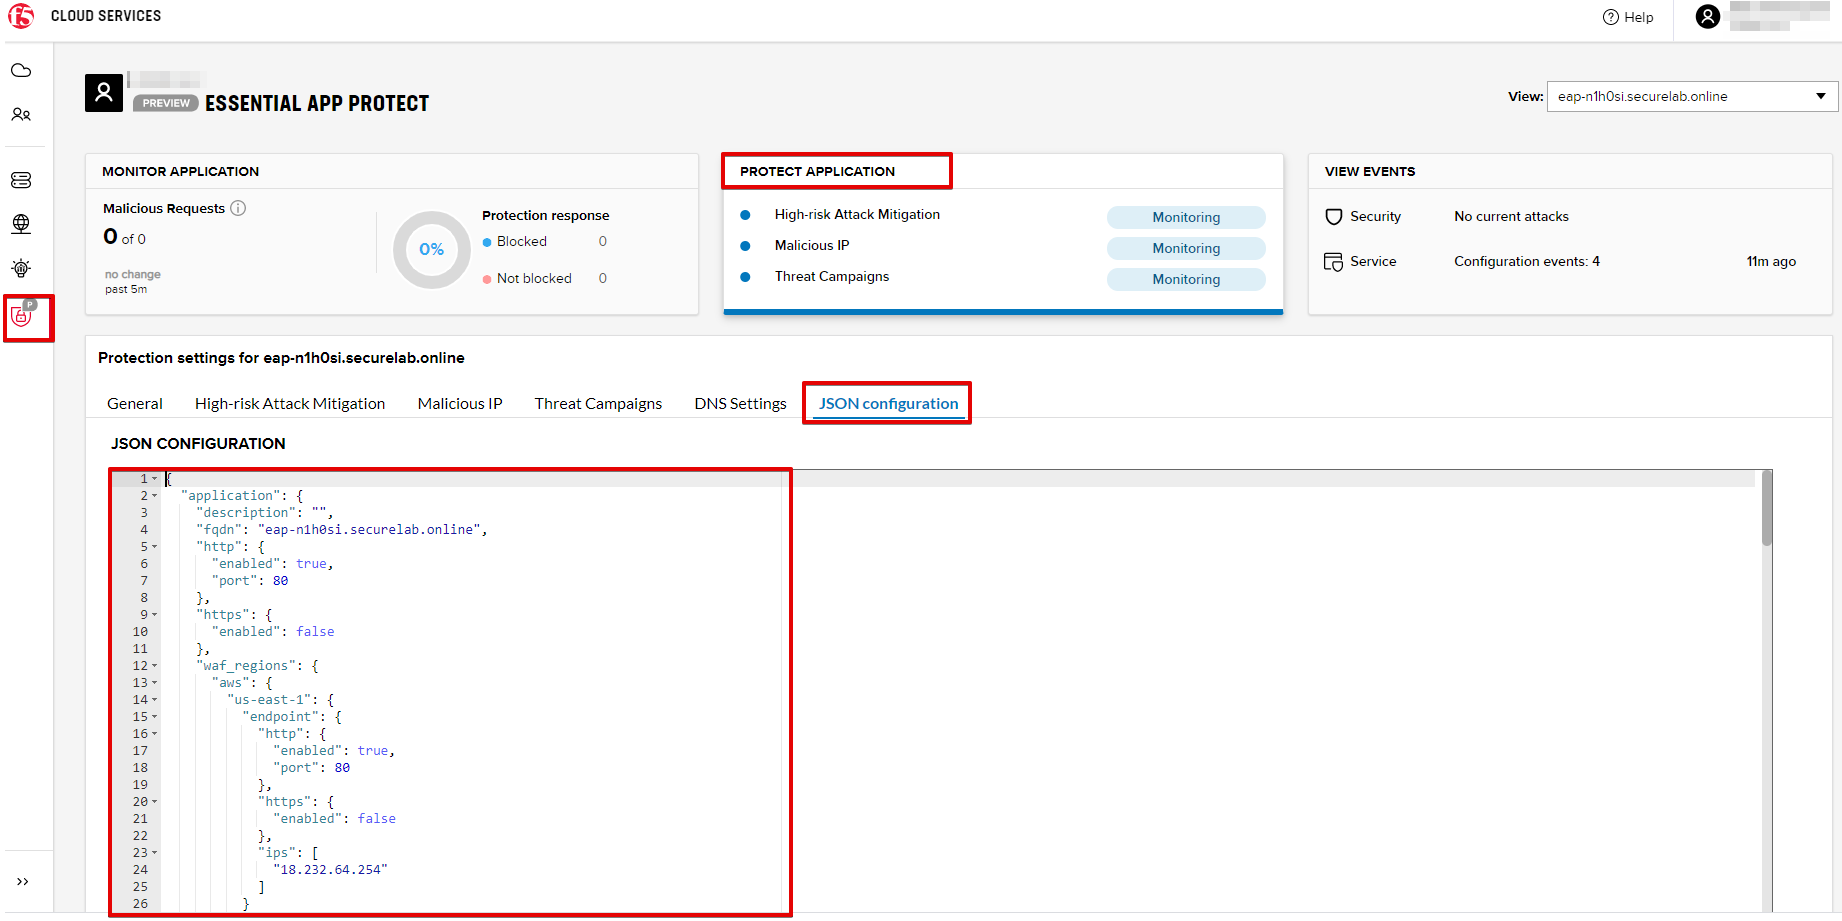The width and height of the screenshot is (1842, 921).
Task: Select the JSON configuration tab
Action: point(888,404)
